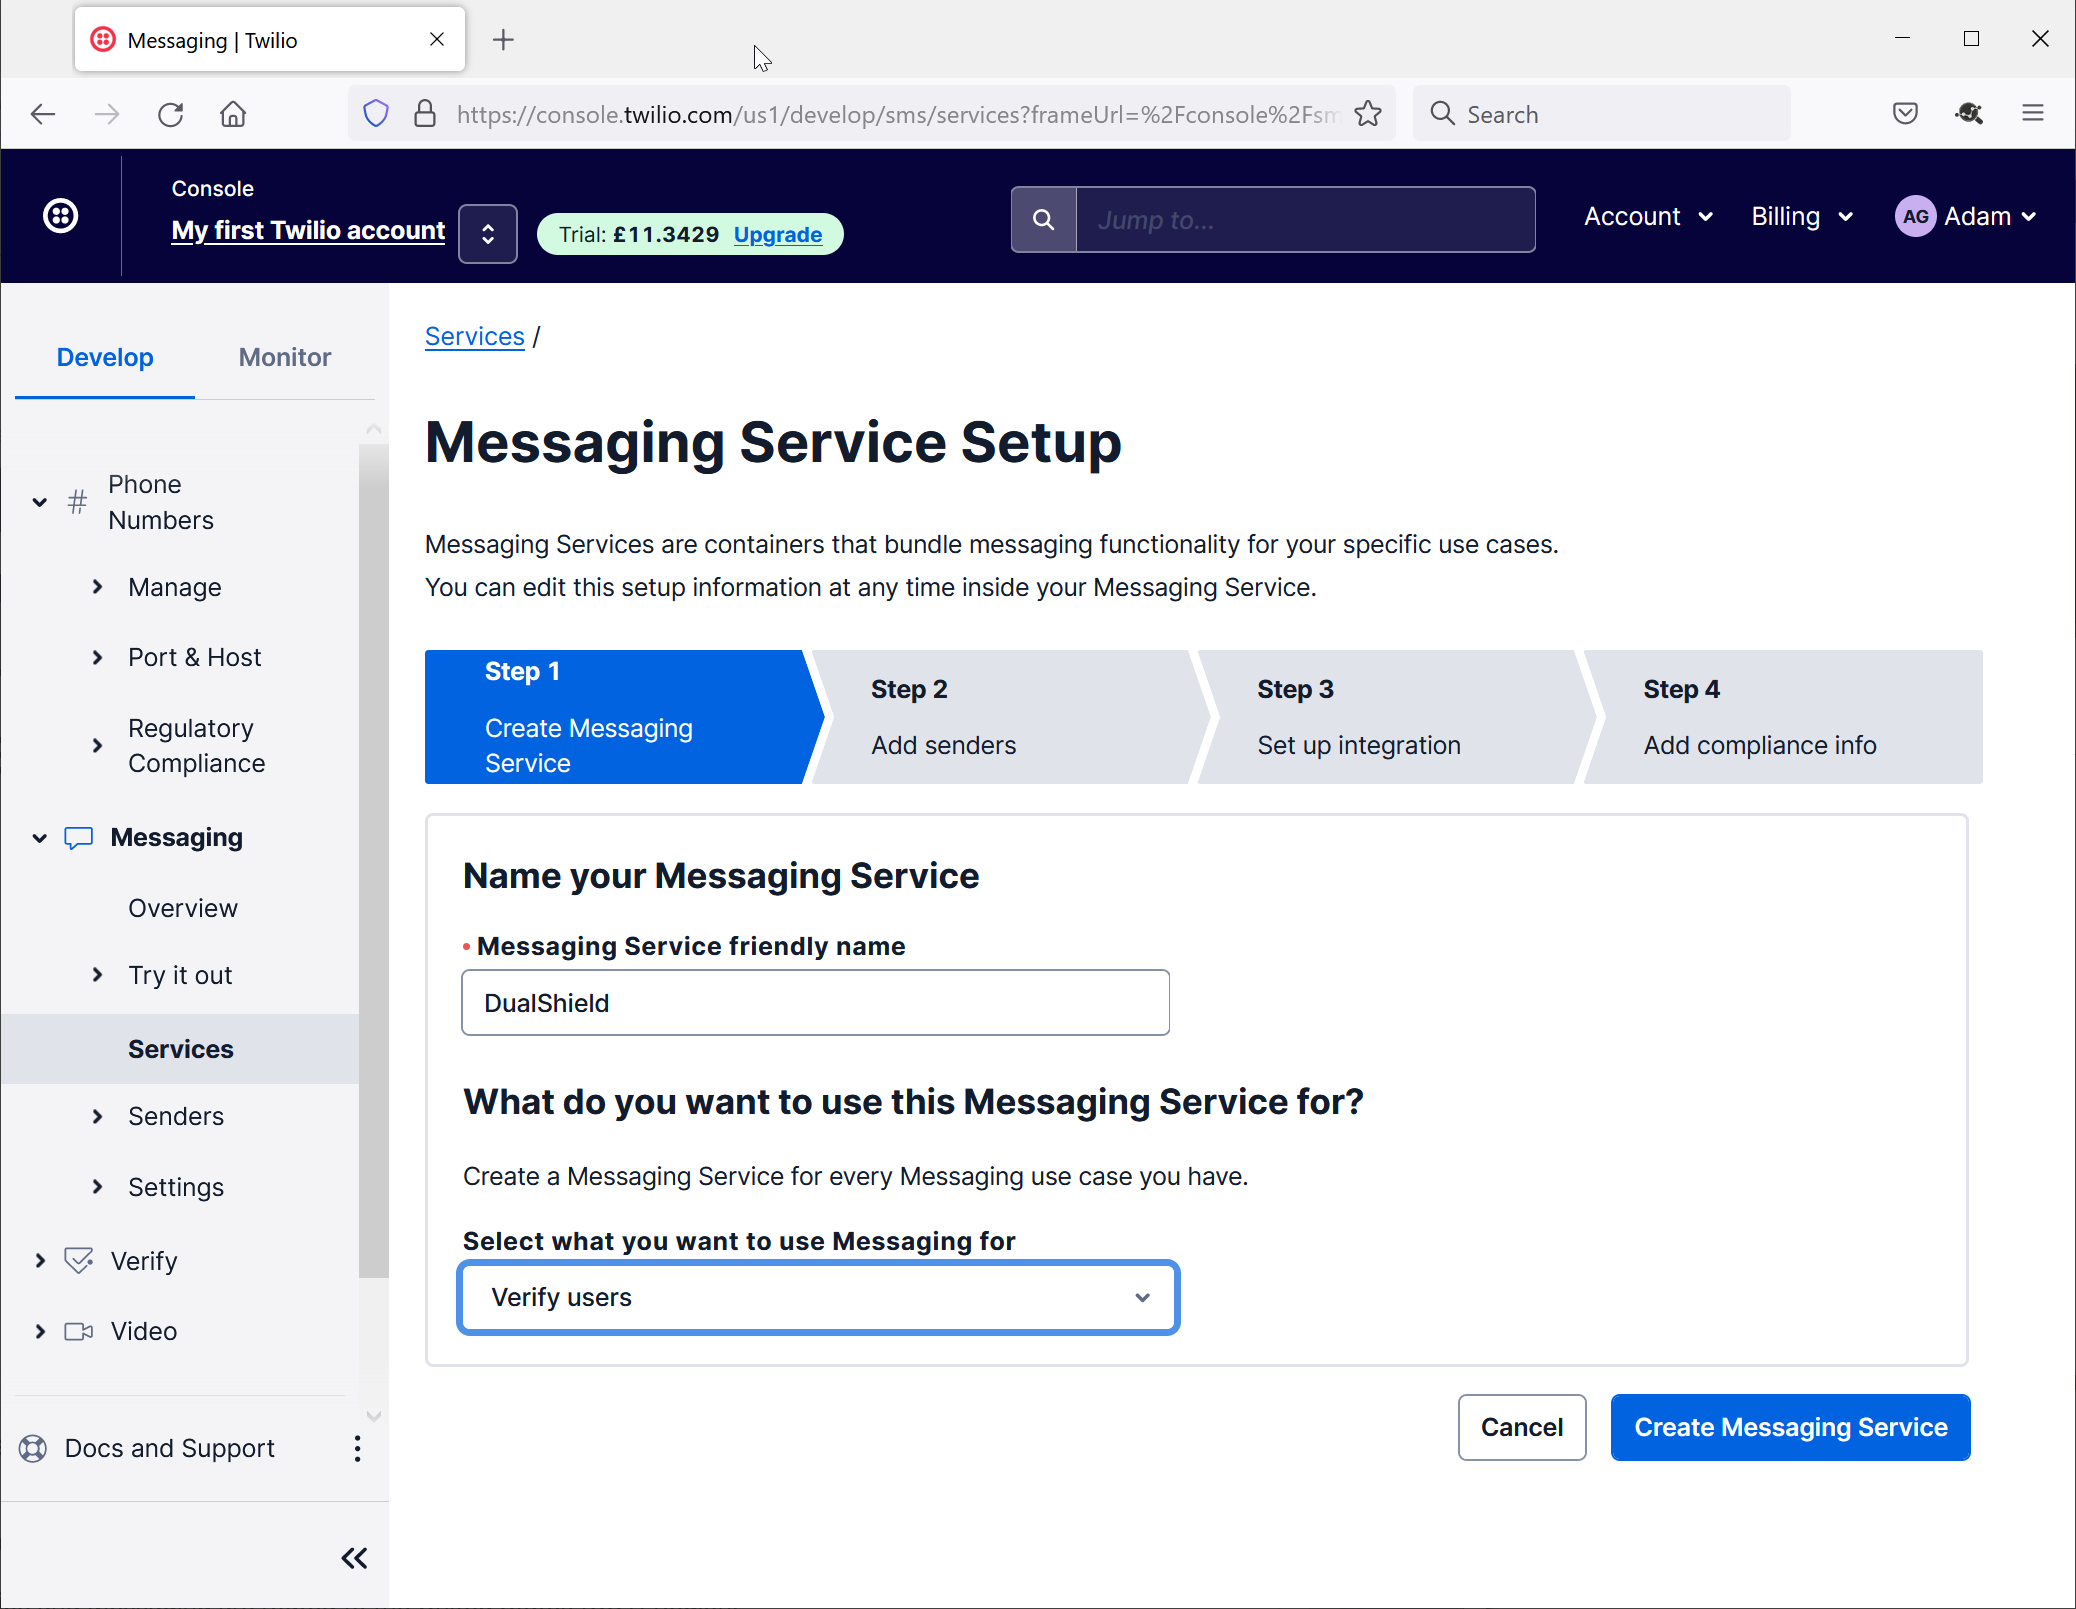Click the Upgrade link

tap(778, 235)
